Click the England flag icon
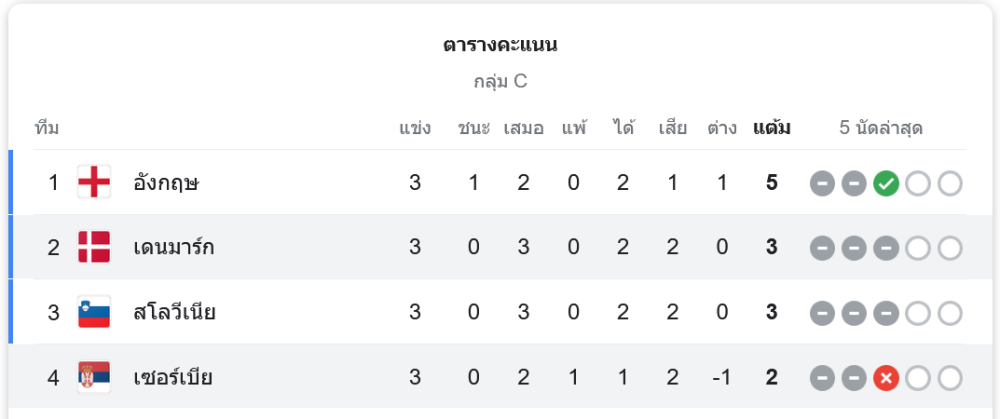 click(x=94, y=183)
